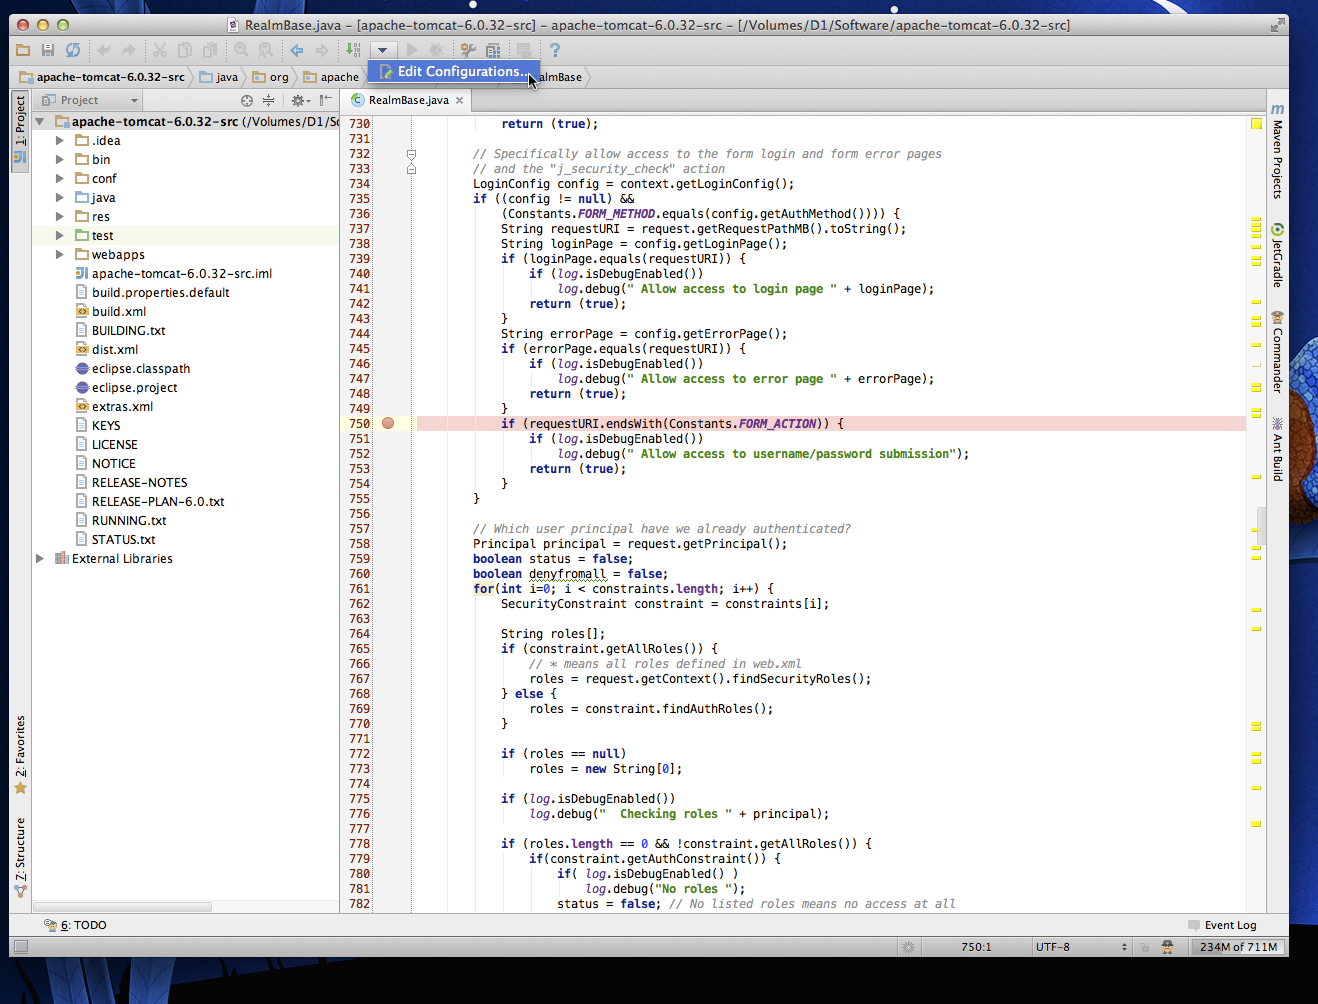This screenshot has width=1318, height=1004.
Task: Click the apache breadcrumb
Action: pos(331,77)
